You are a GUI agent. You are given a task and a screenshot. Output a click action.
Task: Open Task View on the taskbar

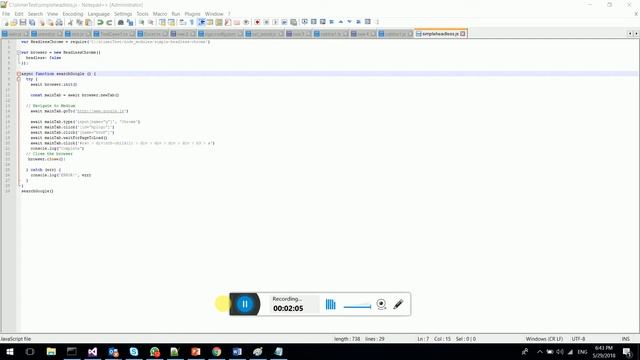pos(30,351)
